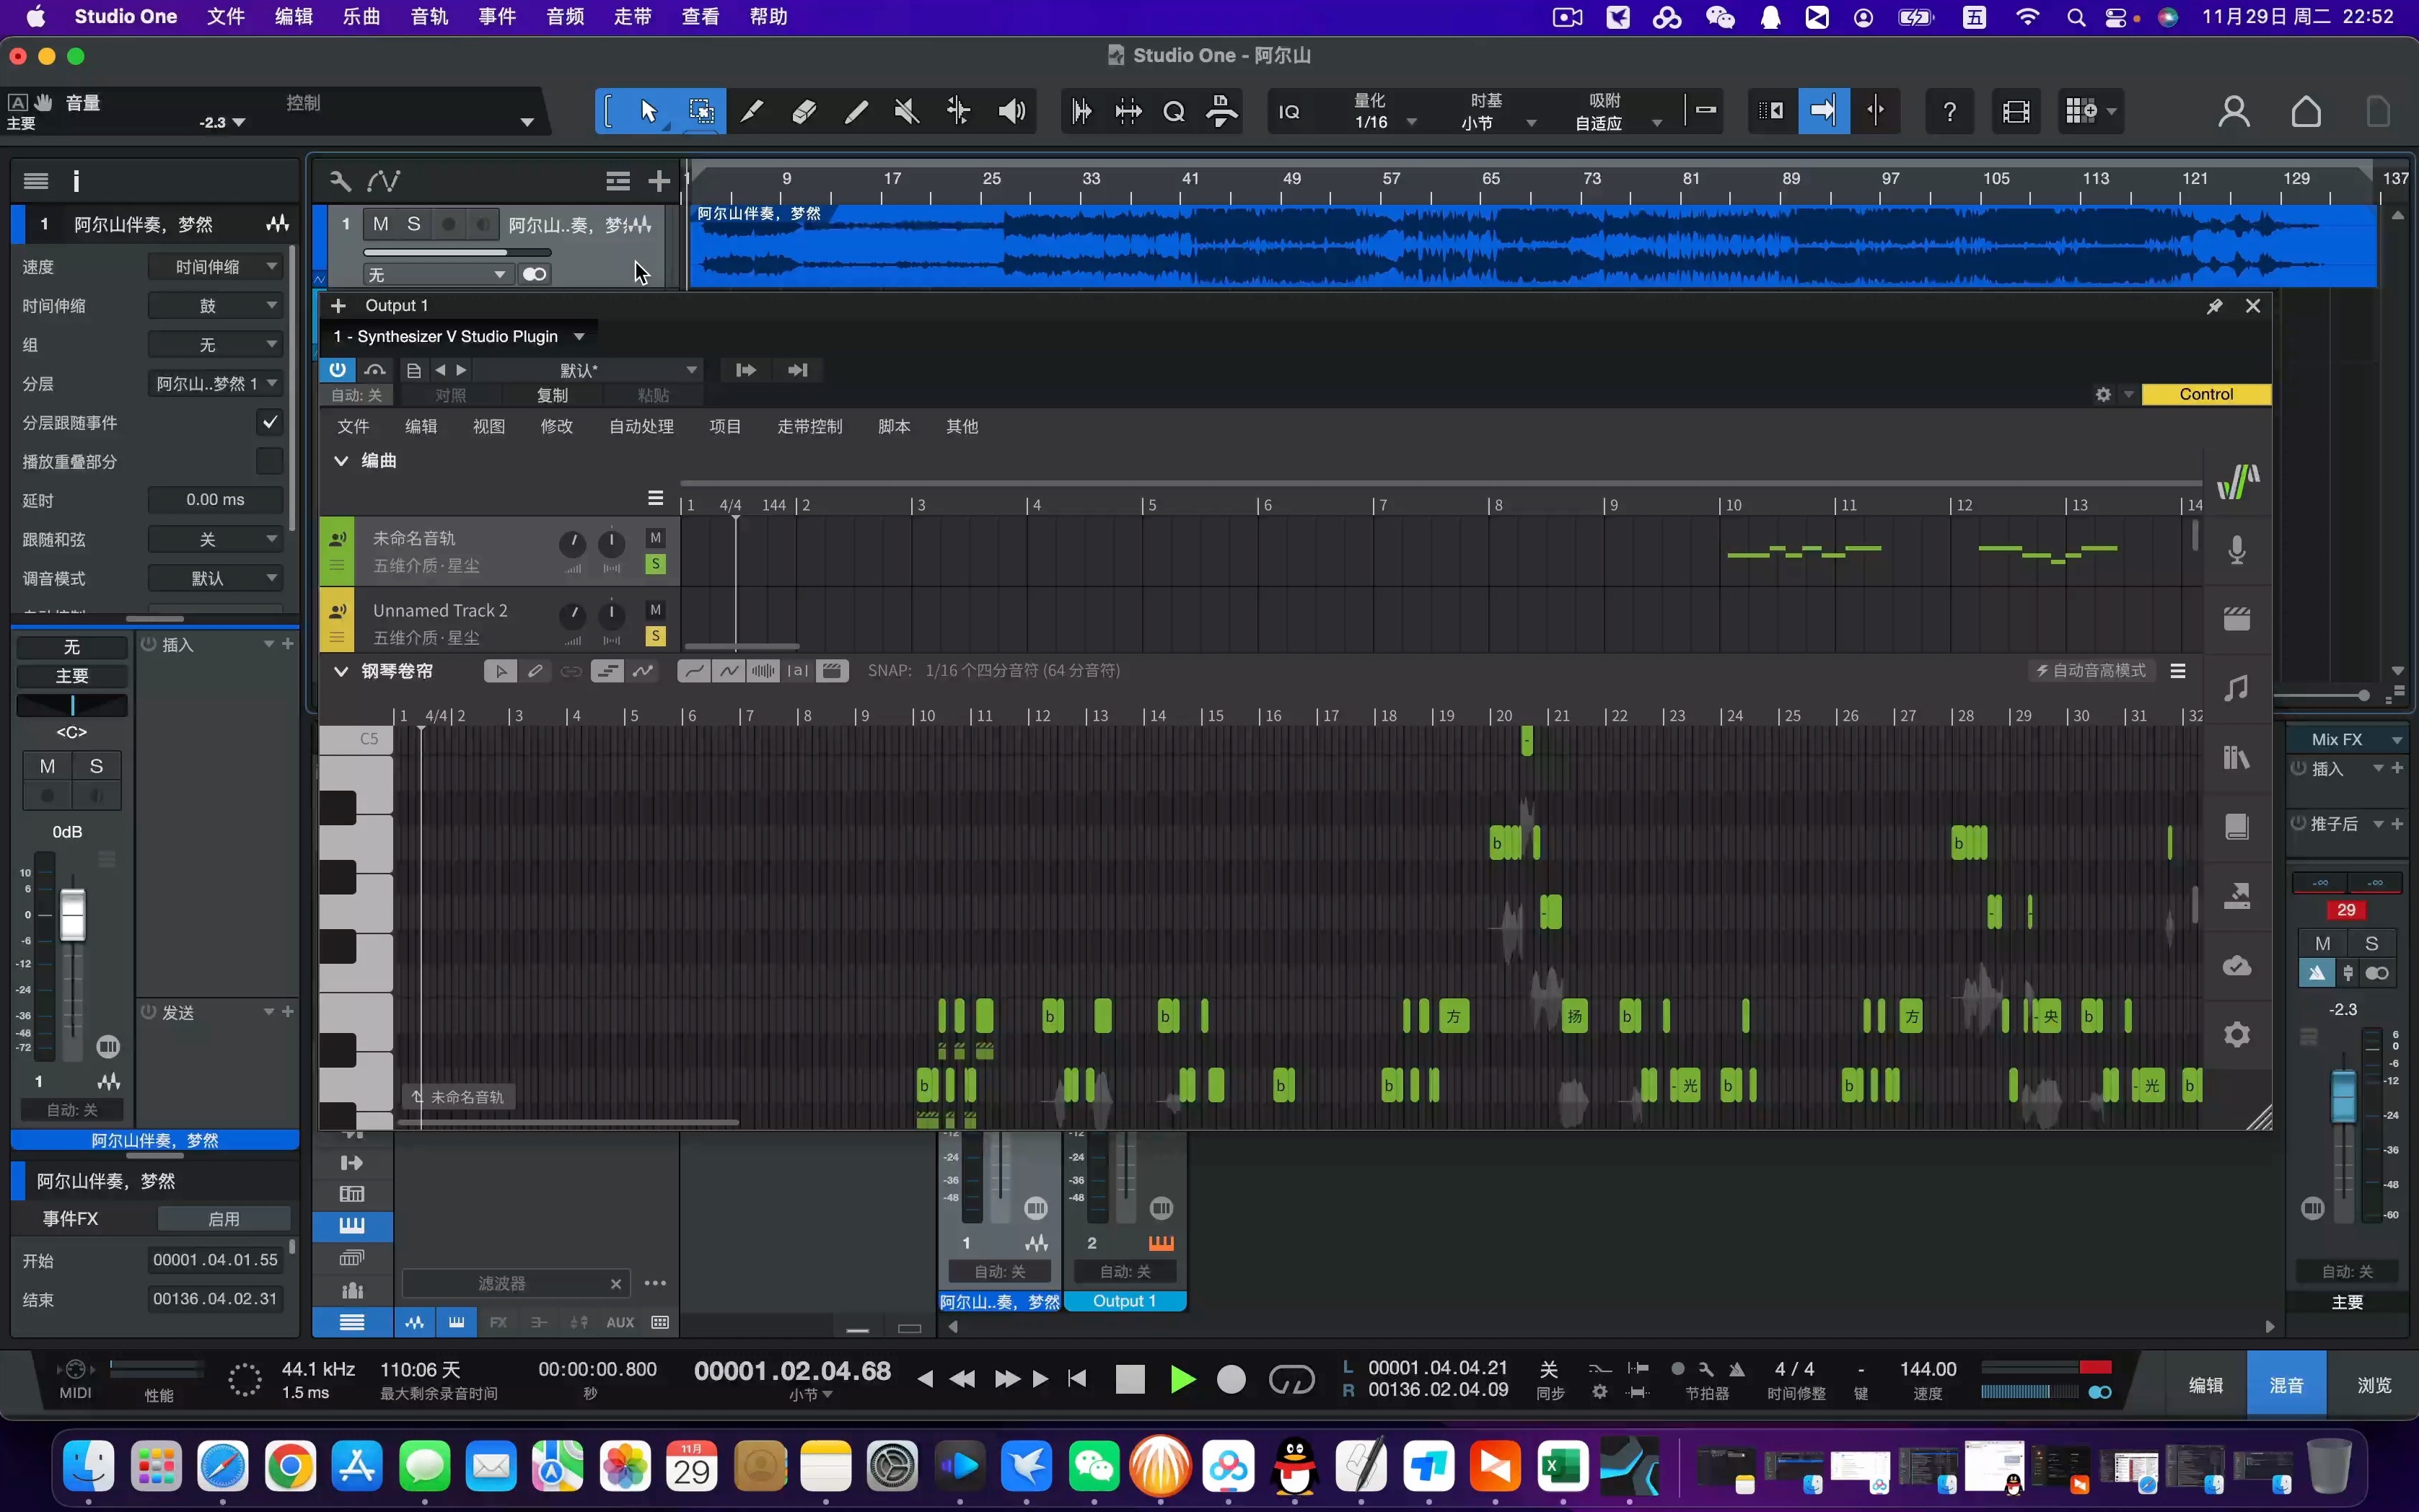Viewport: 2419px width, 1512px height.
Task: Open Synthesizer V voice microphone panel icon
Action: pyautogui.click(x=2237, y=550)
